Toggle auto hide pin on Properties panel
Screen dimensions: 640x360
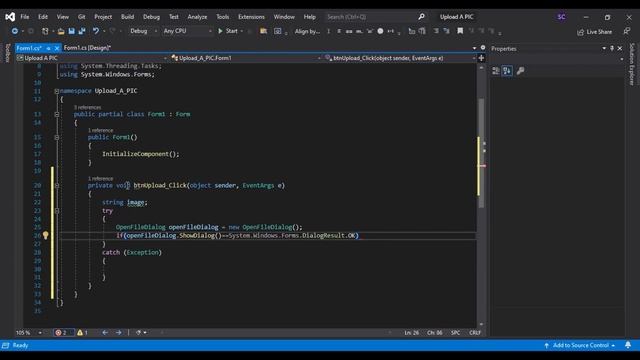coord(612,48)
